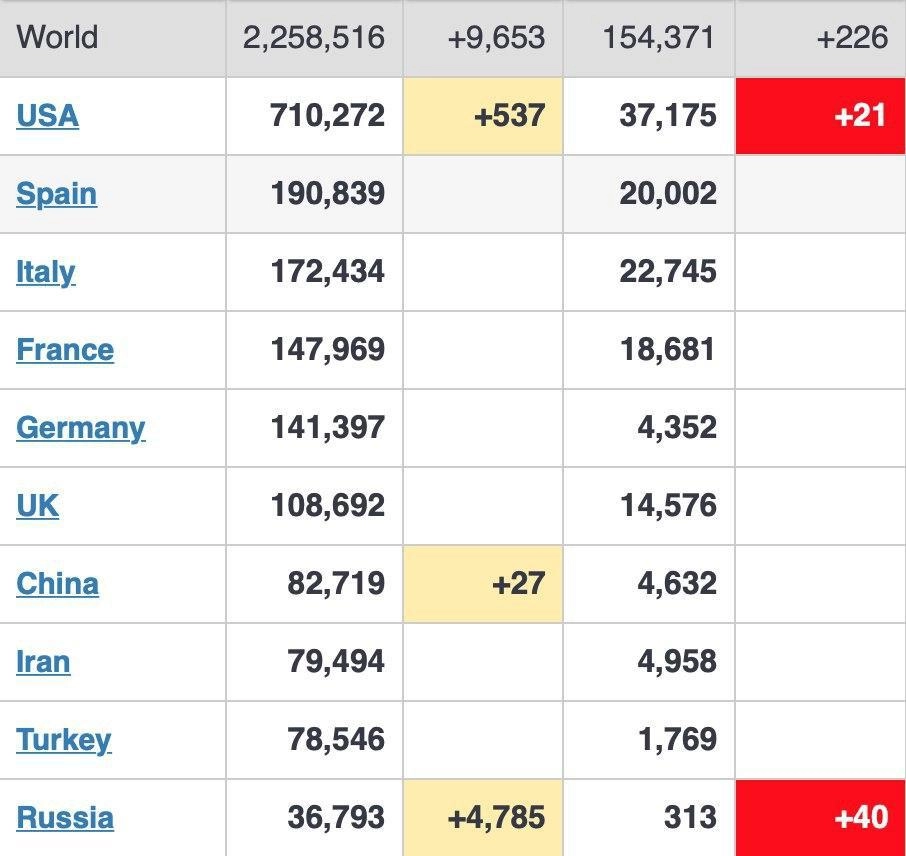The height and width of the screenshot is (856, 906).
Task: Click the Italy country link
Action: (45, 272)
